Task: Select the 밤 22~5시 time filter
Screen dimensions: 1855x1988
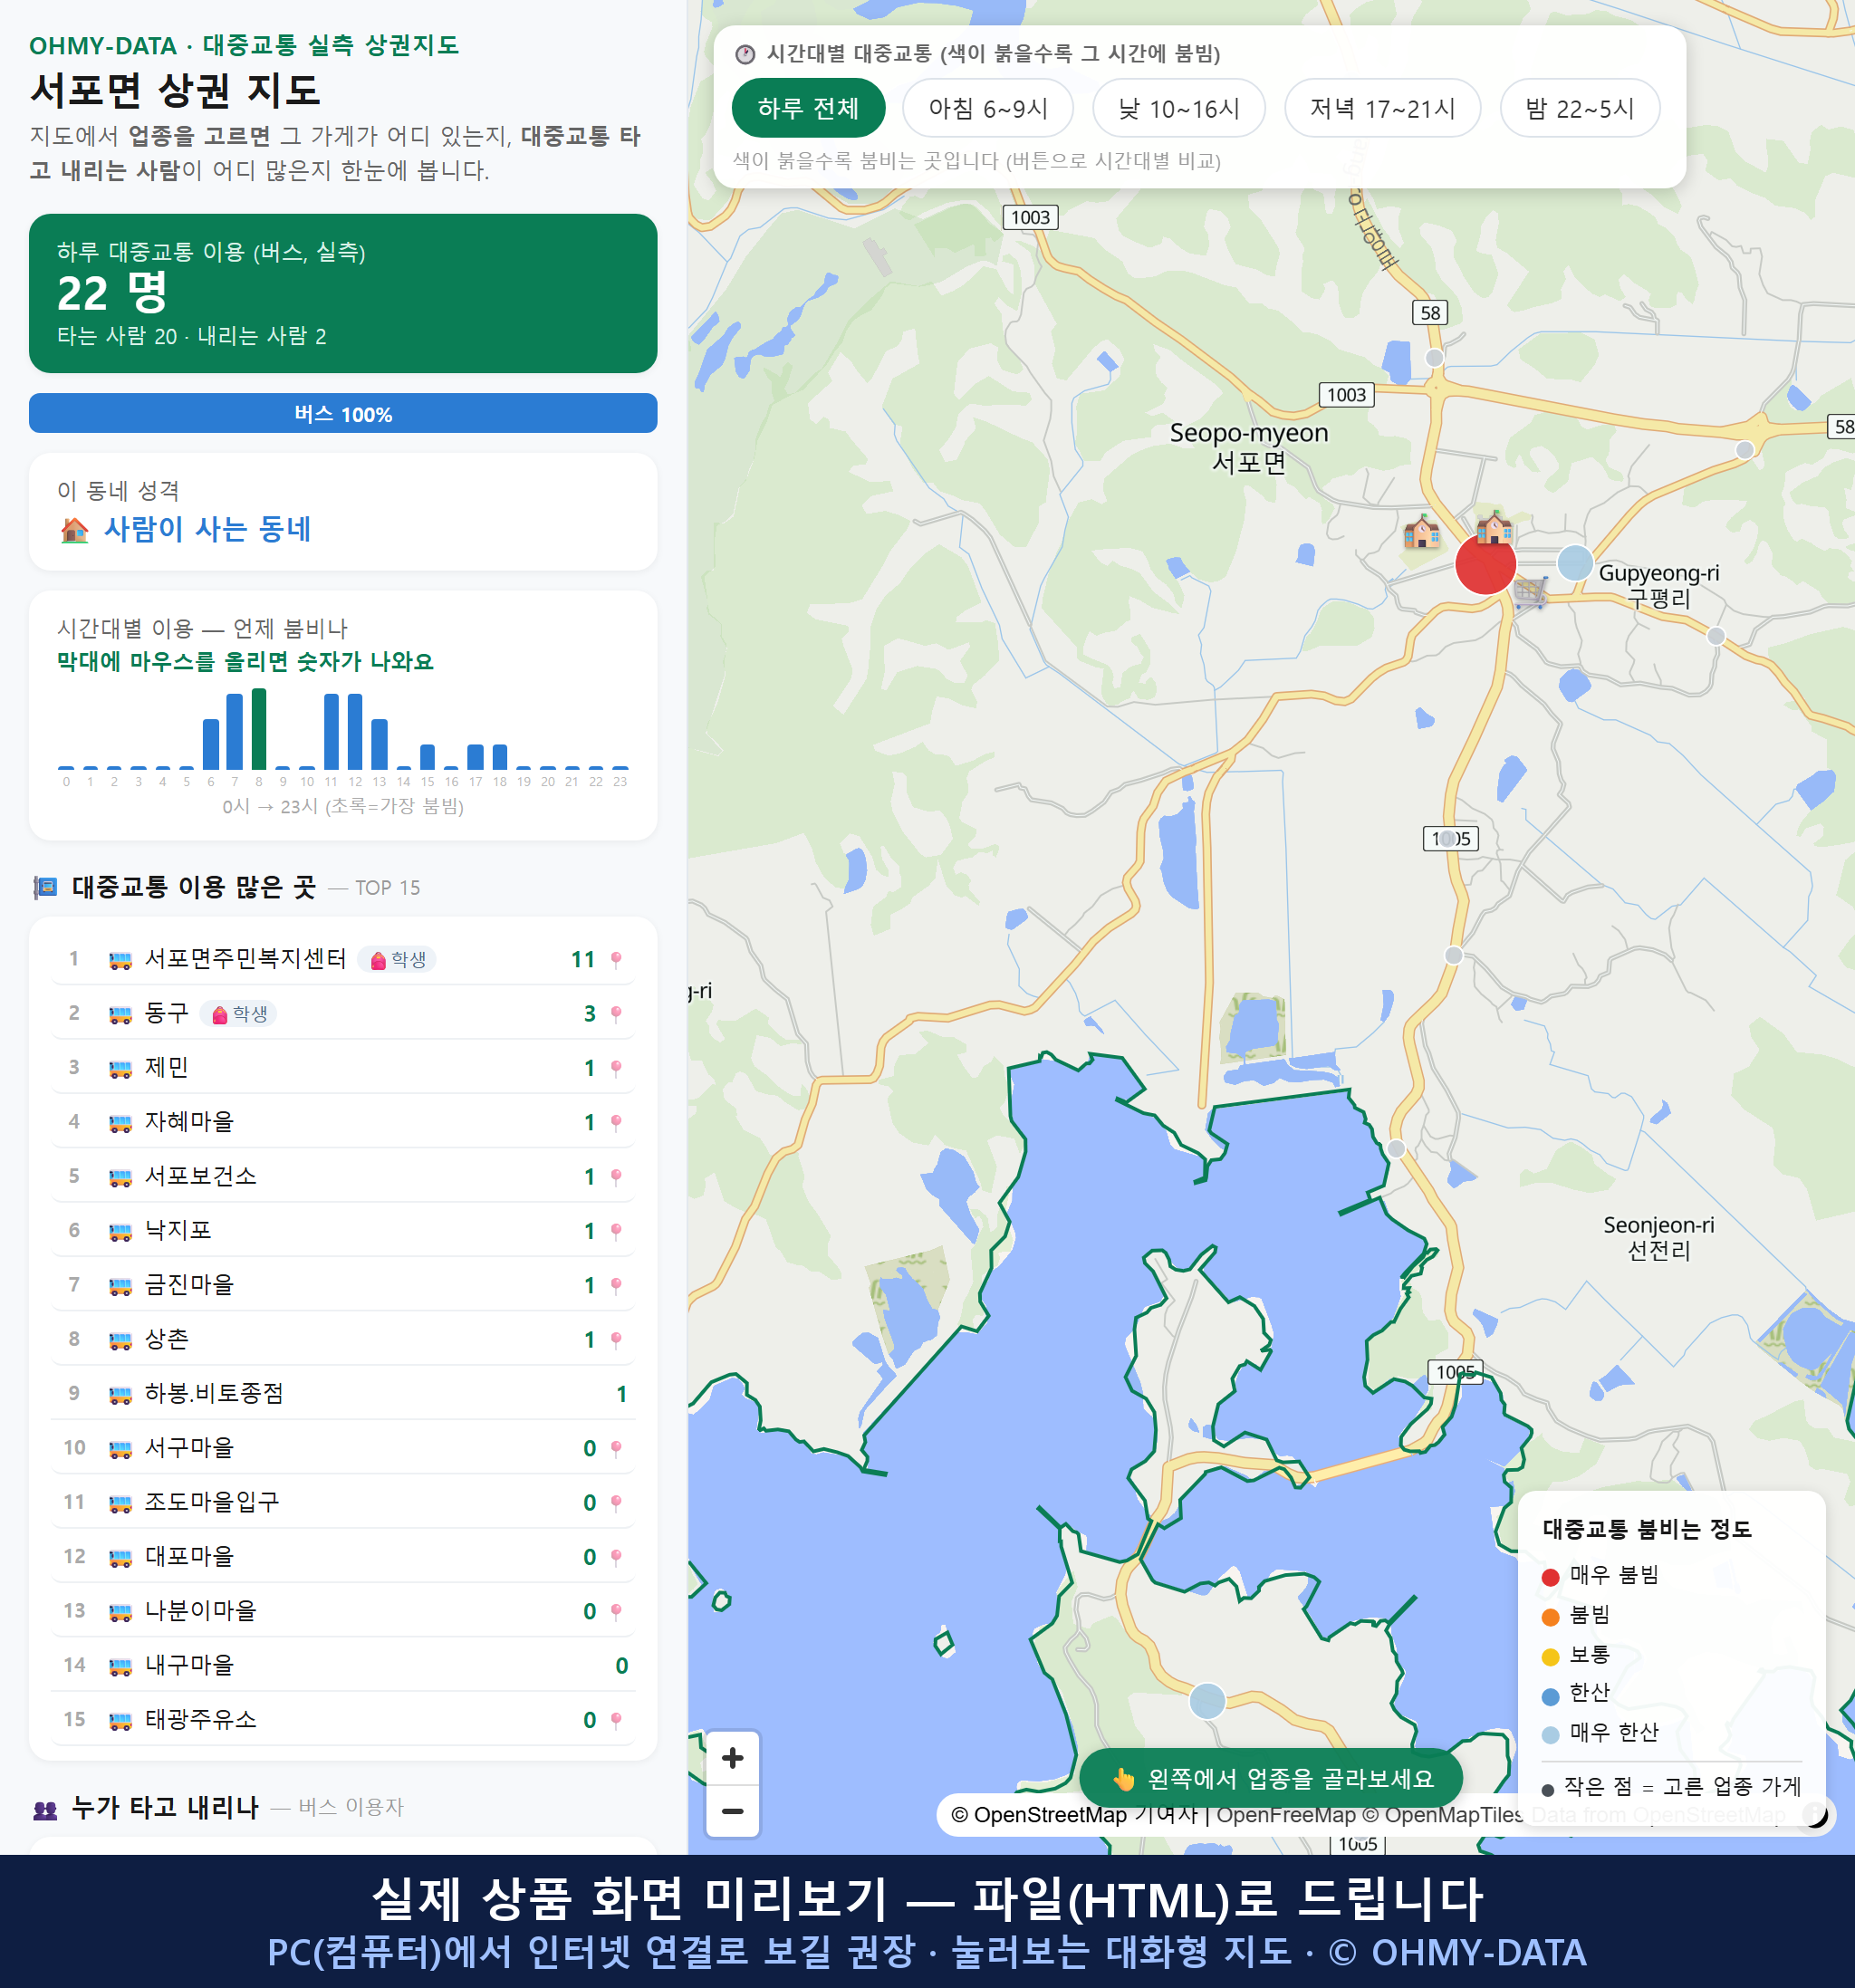Action: click(x=1579, y=108)
